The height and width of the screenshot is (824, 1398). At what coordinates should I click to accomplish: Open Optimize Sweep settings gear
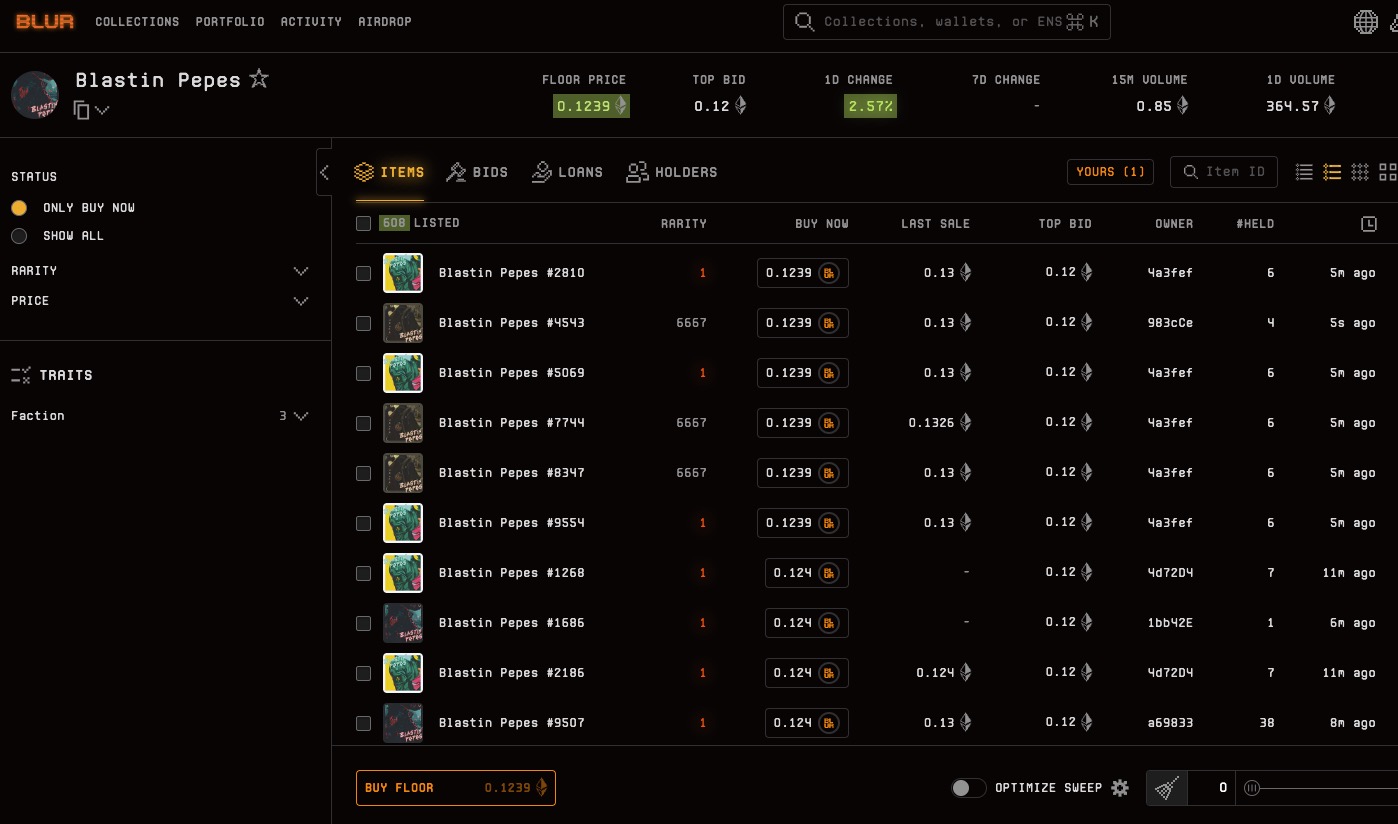1120,788
